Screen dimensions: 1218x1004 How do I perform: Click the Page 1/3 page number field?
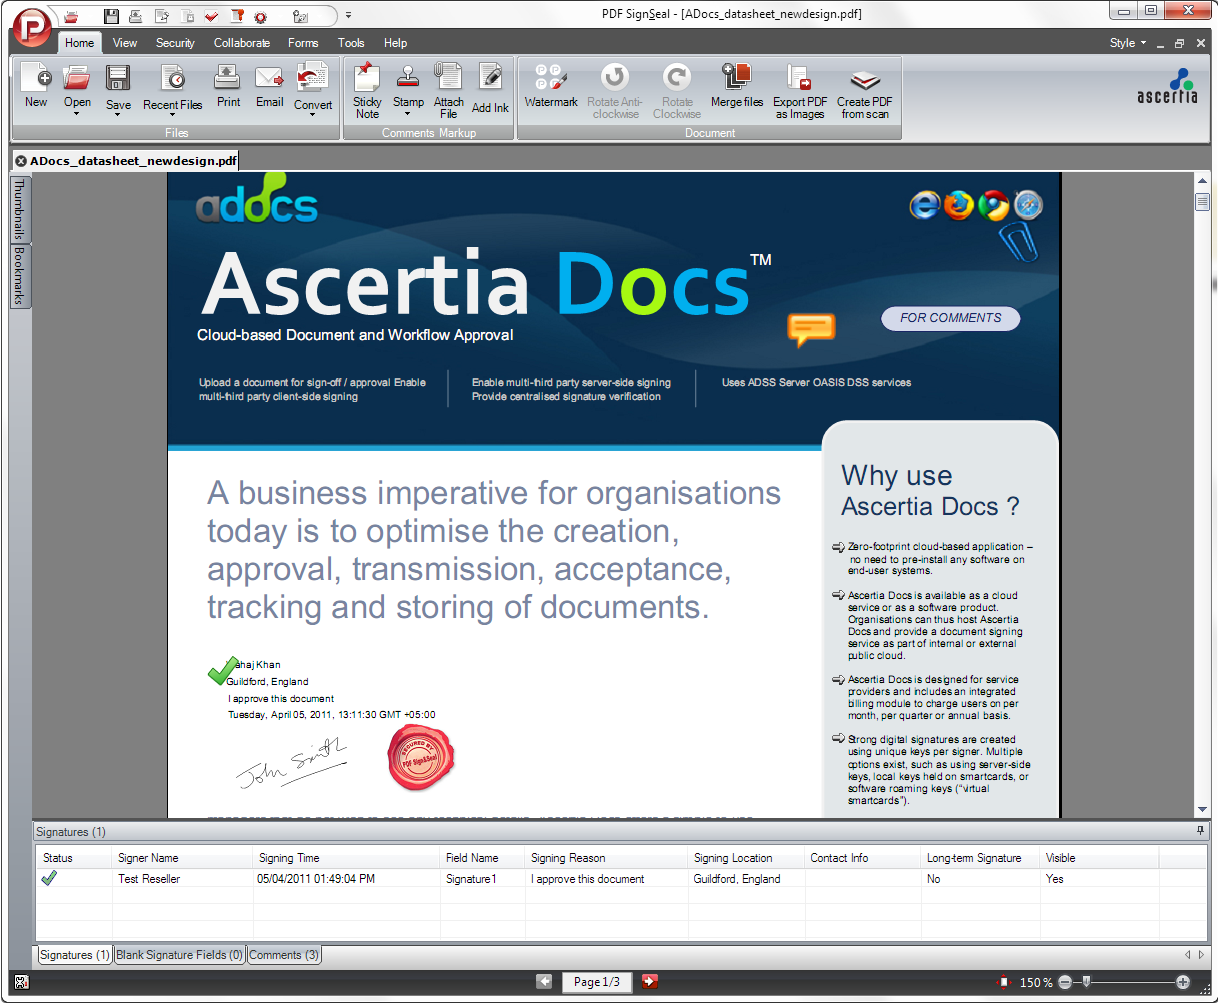(x=597, y=982)
